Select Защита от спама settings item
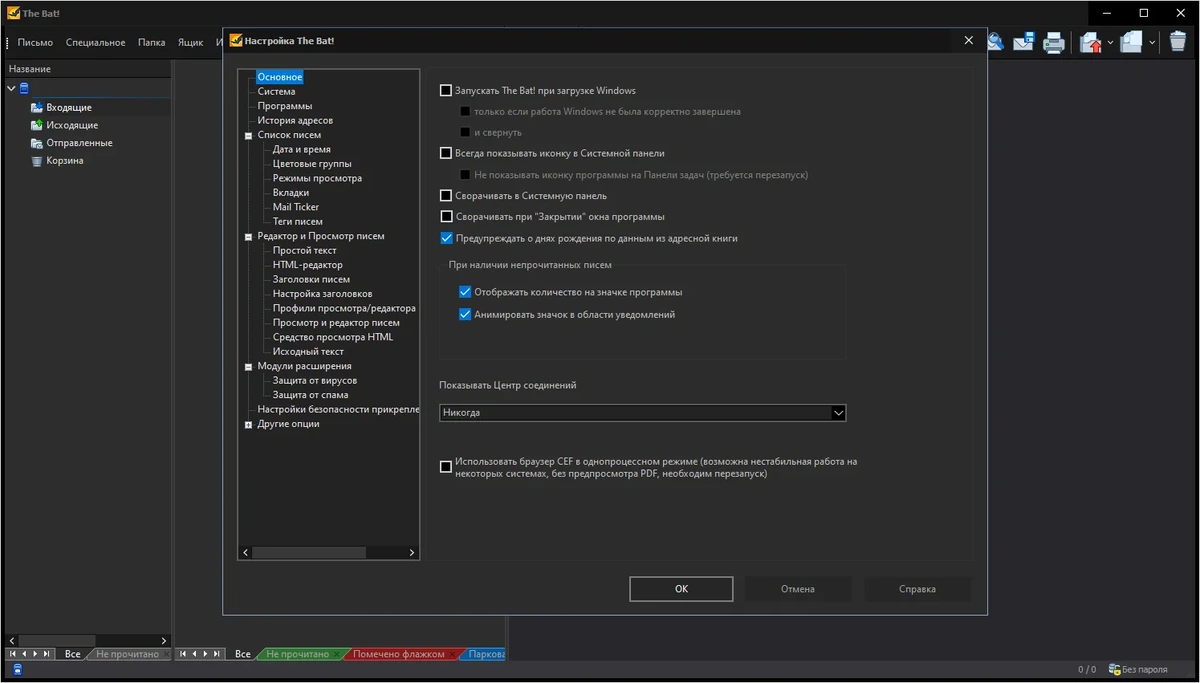The width and height of the screenshot is (1200, 683). 311,396
